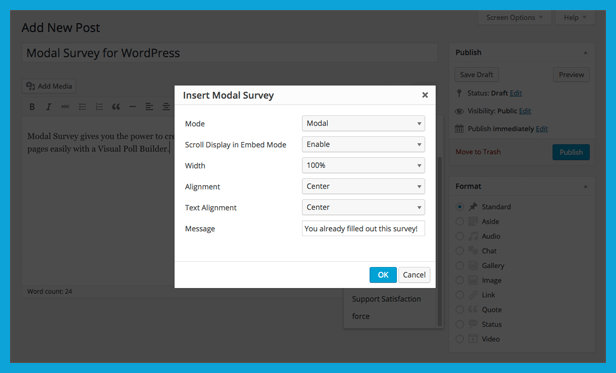Click the Standard format pushpin icon
Viewport: 616px width, 373px height.
point(473,207)
